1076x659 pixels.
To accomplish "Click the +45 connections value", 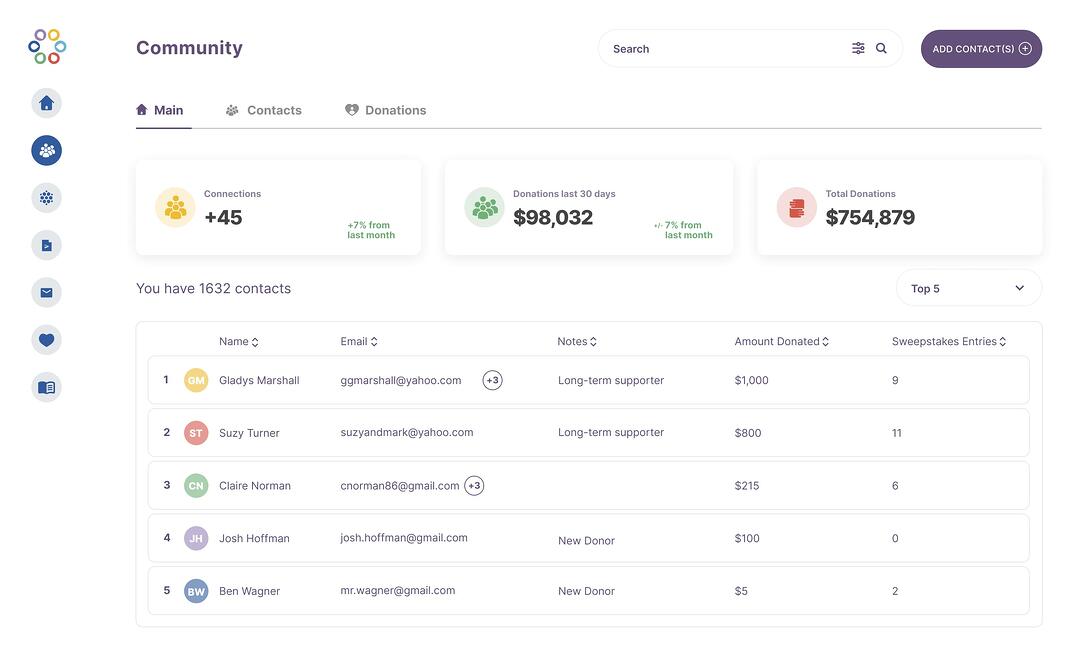I will tap(223, 218).
